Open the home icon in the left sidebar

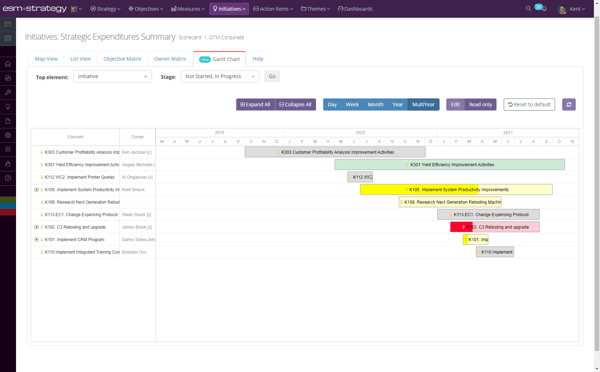click(8, 64)
